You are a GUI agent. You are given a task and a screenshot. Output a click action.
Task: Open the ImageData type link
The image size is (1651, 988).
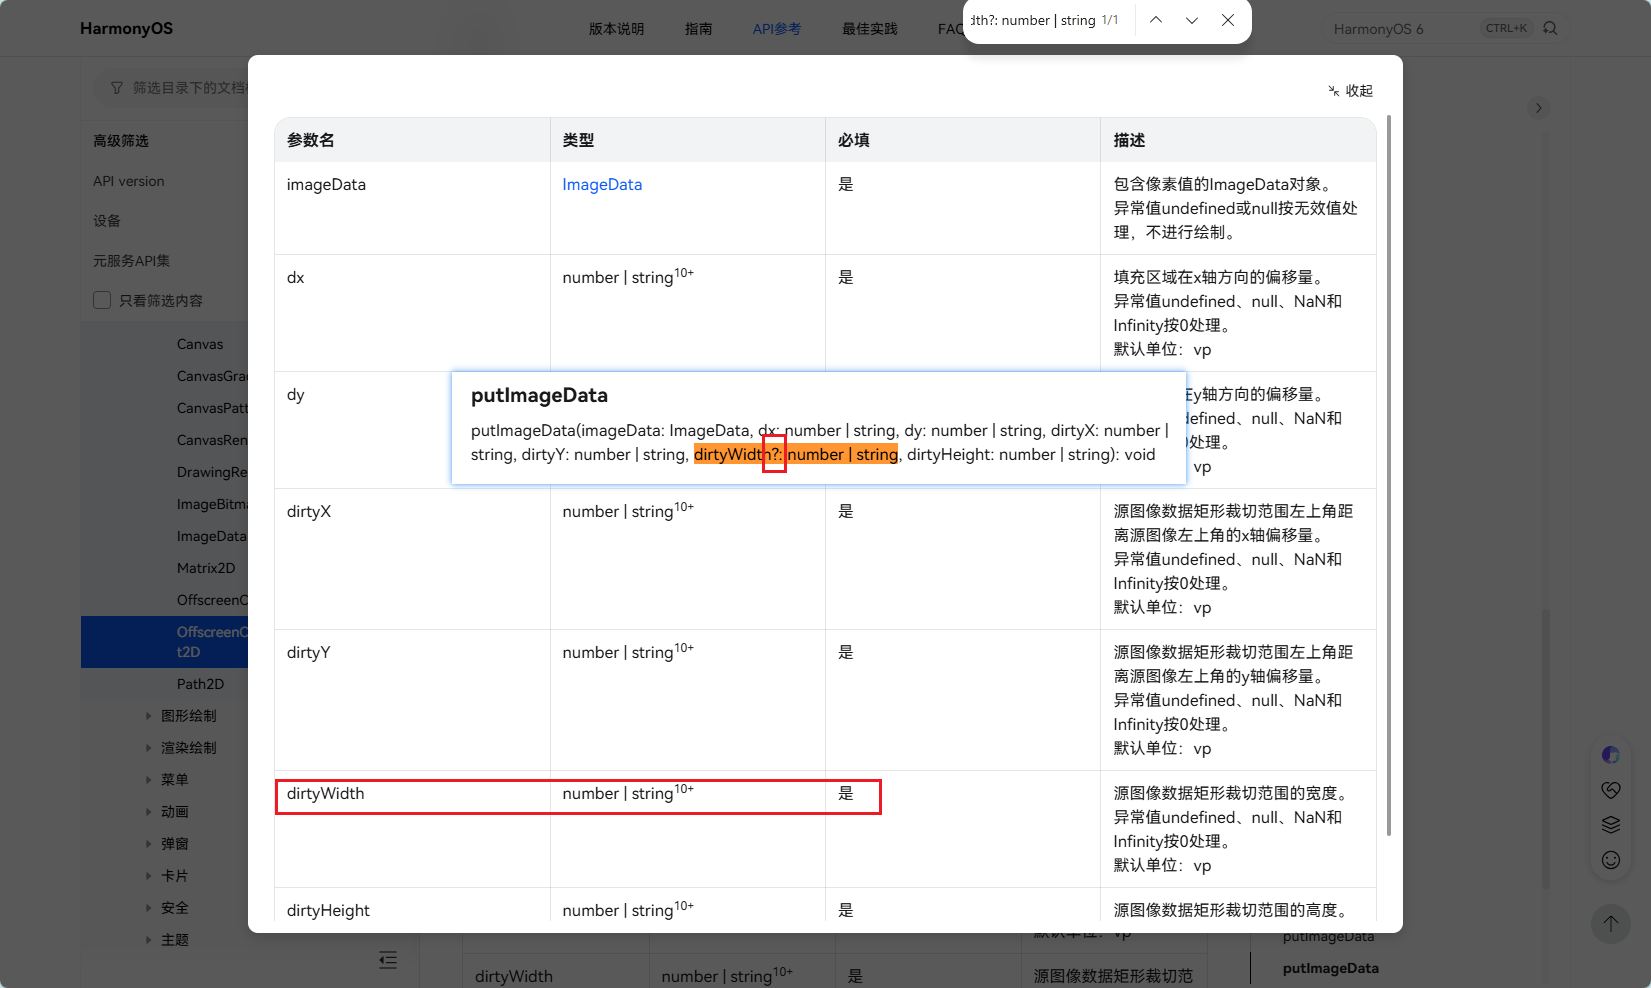602,184
